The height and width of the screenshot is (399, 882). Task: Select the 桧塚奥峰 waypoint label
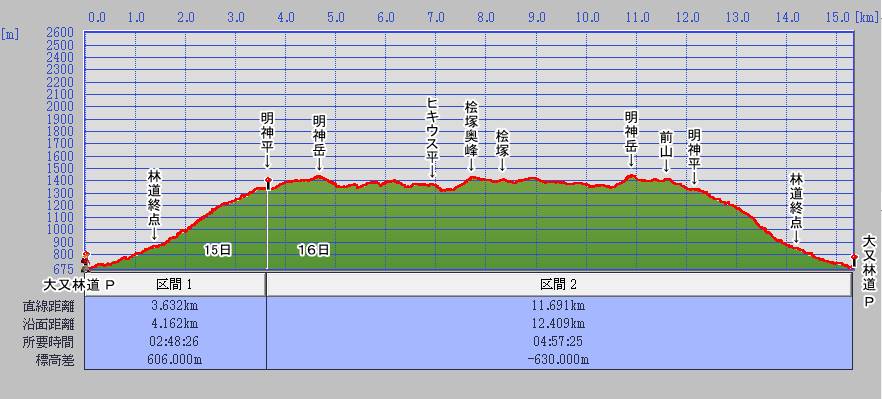click(x=471, y=129)
